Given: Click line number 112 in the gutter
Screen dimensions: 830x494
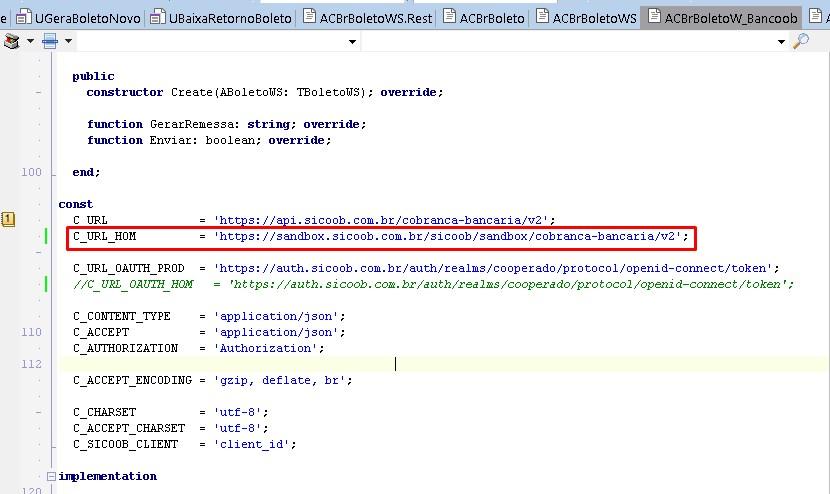Looking at the screenshot, I should coord(31,364).
